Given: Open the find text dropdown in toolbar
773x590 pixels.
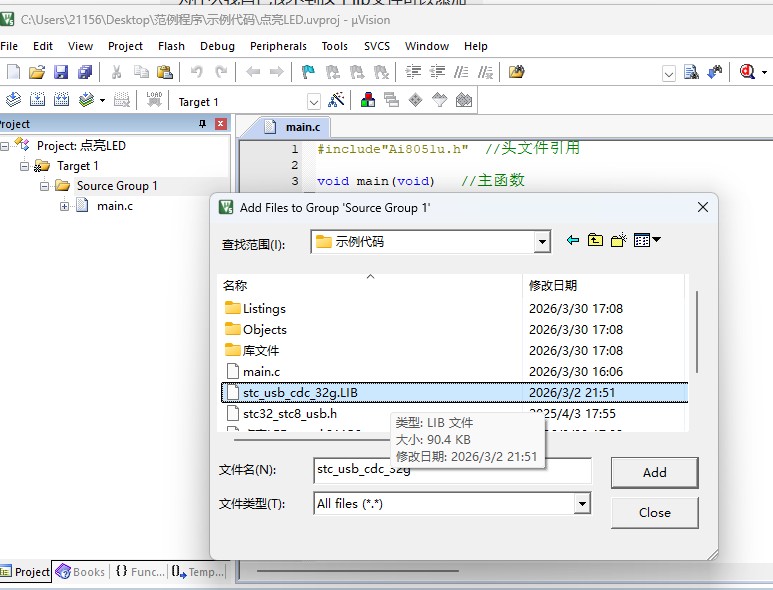Looking at the screenshot, I should click(668, 74).
